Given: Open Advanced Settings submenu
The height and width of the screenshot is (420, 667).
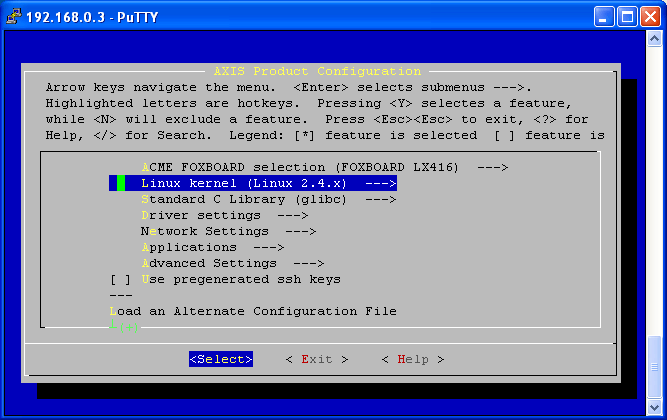Looking at the screenshot, I should coord(232,263).
